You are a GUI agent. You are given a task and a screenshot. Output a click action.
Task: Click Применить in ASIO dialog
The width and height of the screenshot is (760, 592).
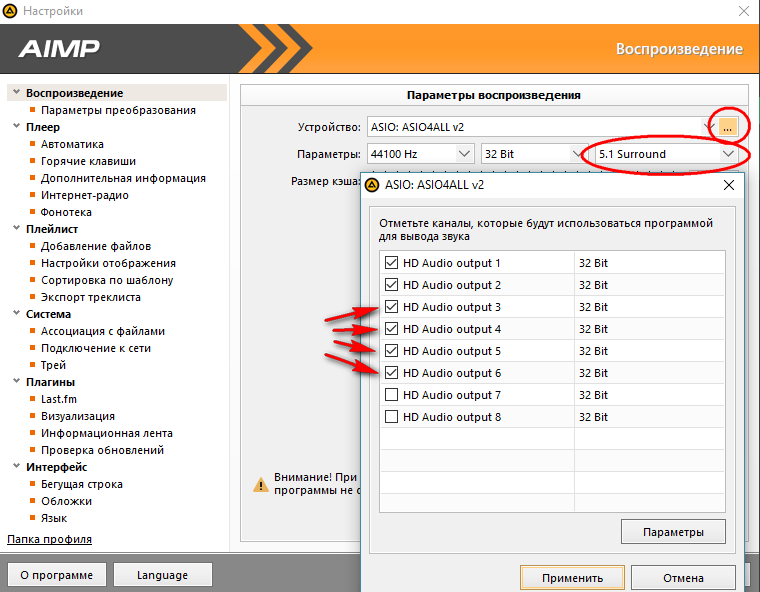572,577
